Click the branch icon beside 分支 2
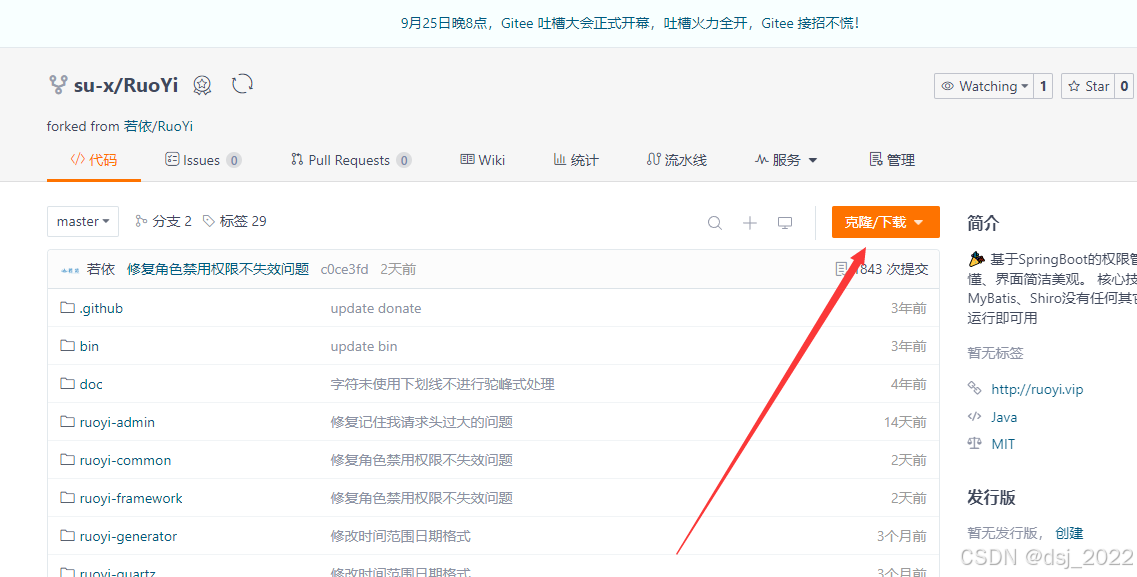 [141, 221]
